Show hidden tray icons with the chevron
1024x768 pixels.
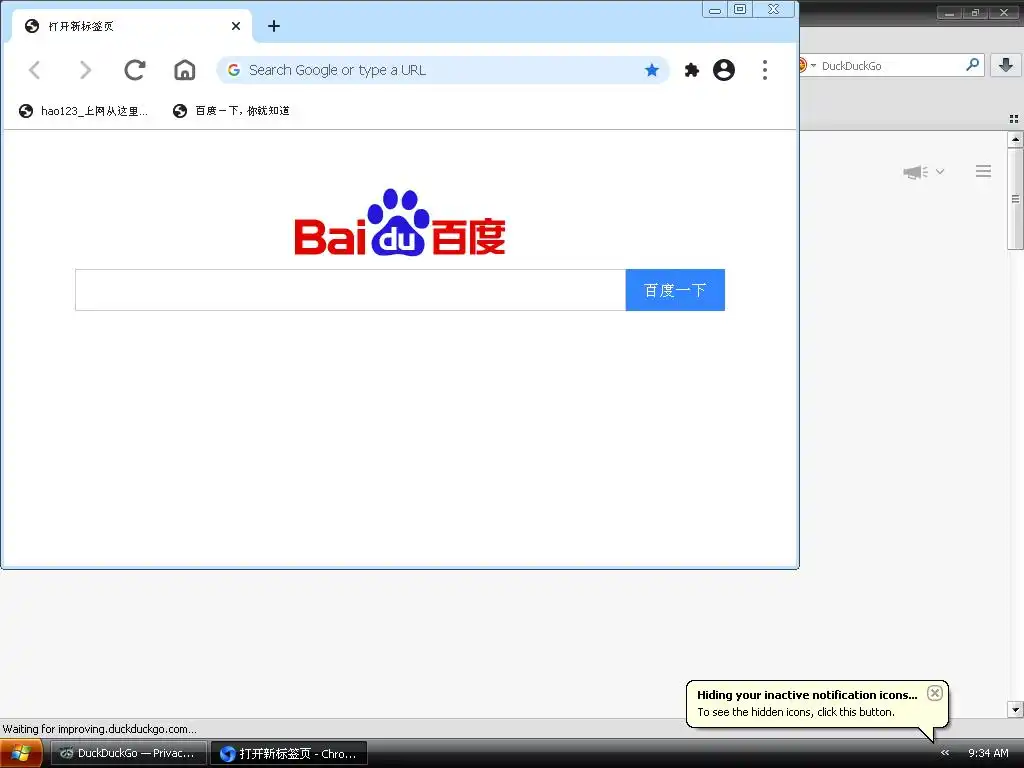[x=944, y=753]
